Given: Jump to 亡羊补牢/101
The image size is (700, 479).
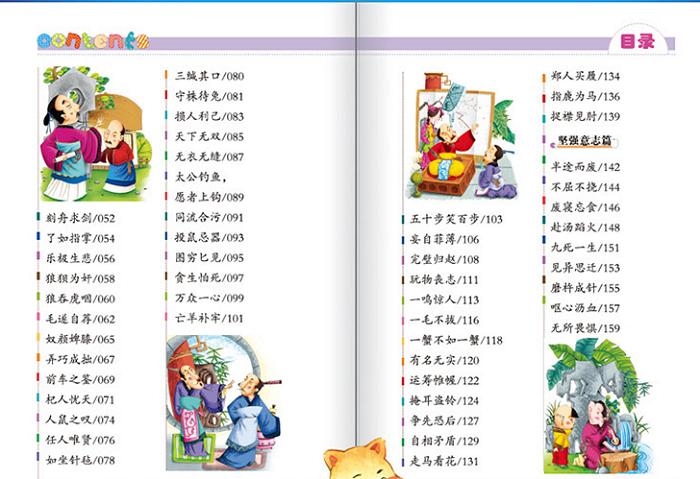Looking at the screenshot, I should point(209,318).
